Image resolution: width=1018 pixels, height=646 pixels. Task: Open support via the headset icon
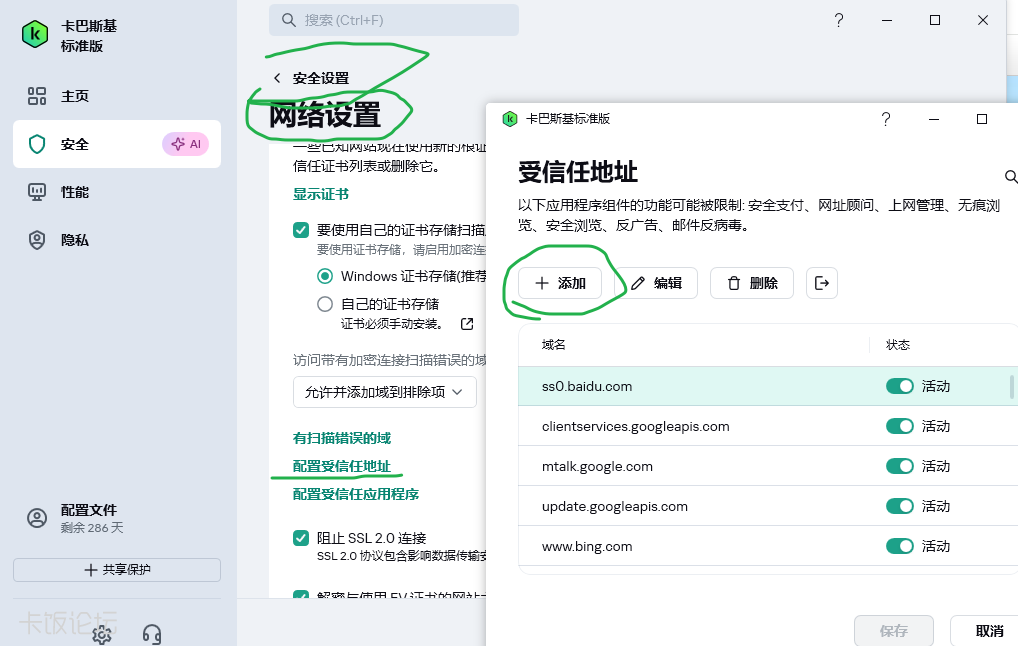152,634
